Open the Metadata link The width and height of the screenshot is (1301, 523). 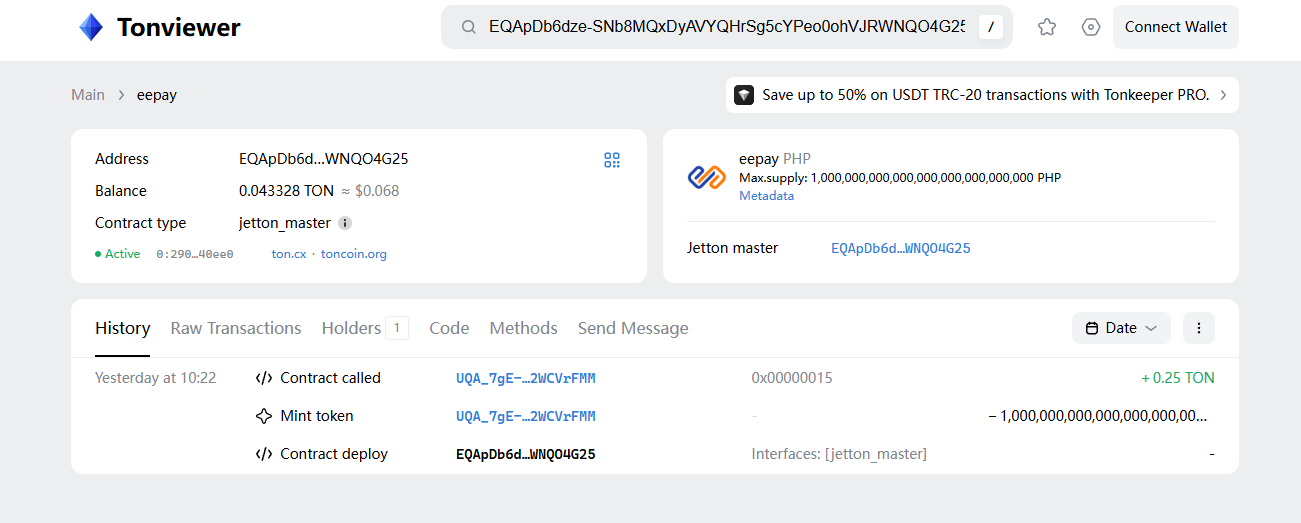[766, 196]
